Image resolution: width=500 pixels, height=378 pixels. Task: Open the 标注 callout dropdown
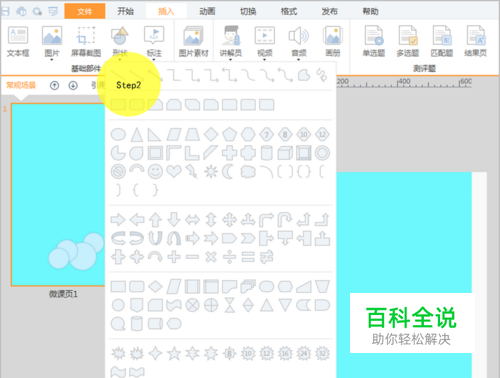point(154,60)
